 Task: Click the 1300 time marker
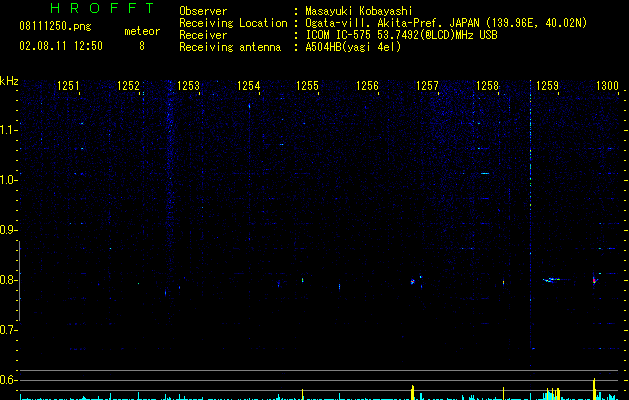(x=607, y=86)
